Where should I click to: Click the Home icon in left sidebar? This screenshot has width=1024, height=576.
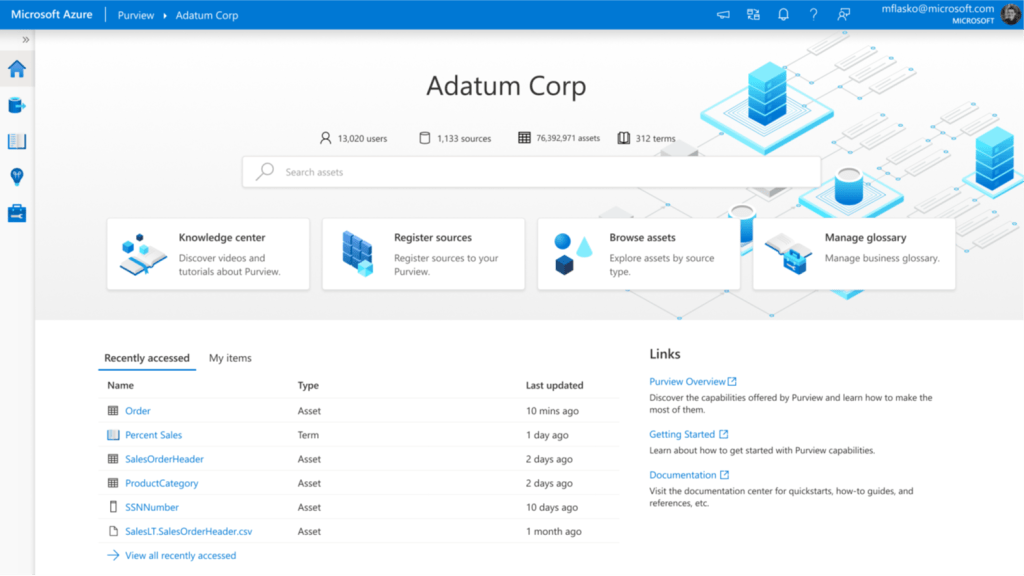click(x=17, y=70)
